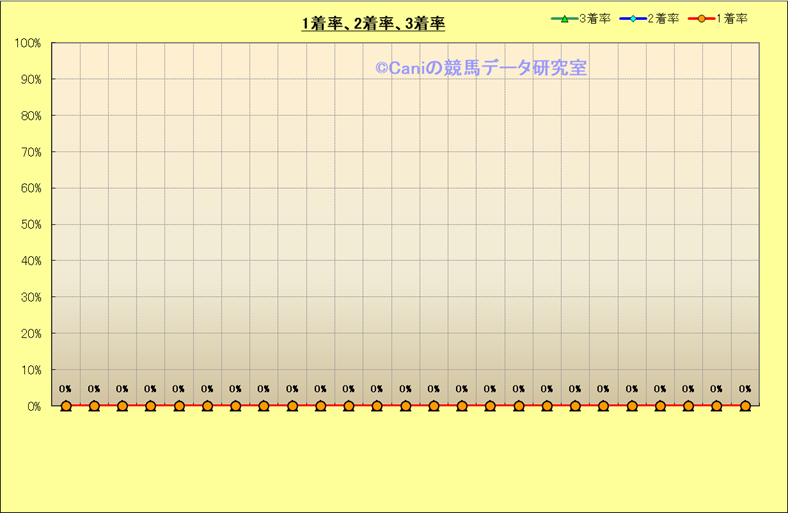Screen dimensions: 788x513
Task: Select the 2着率 legend text label
Action: coord(663,19)
